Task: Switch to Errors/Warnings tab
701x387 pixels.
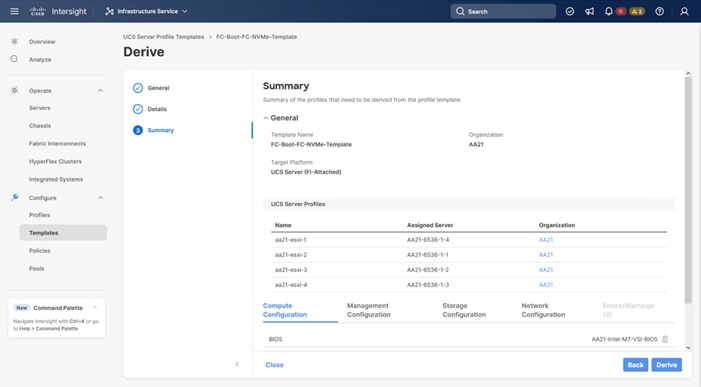Action: pos(628,310)
